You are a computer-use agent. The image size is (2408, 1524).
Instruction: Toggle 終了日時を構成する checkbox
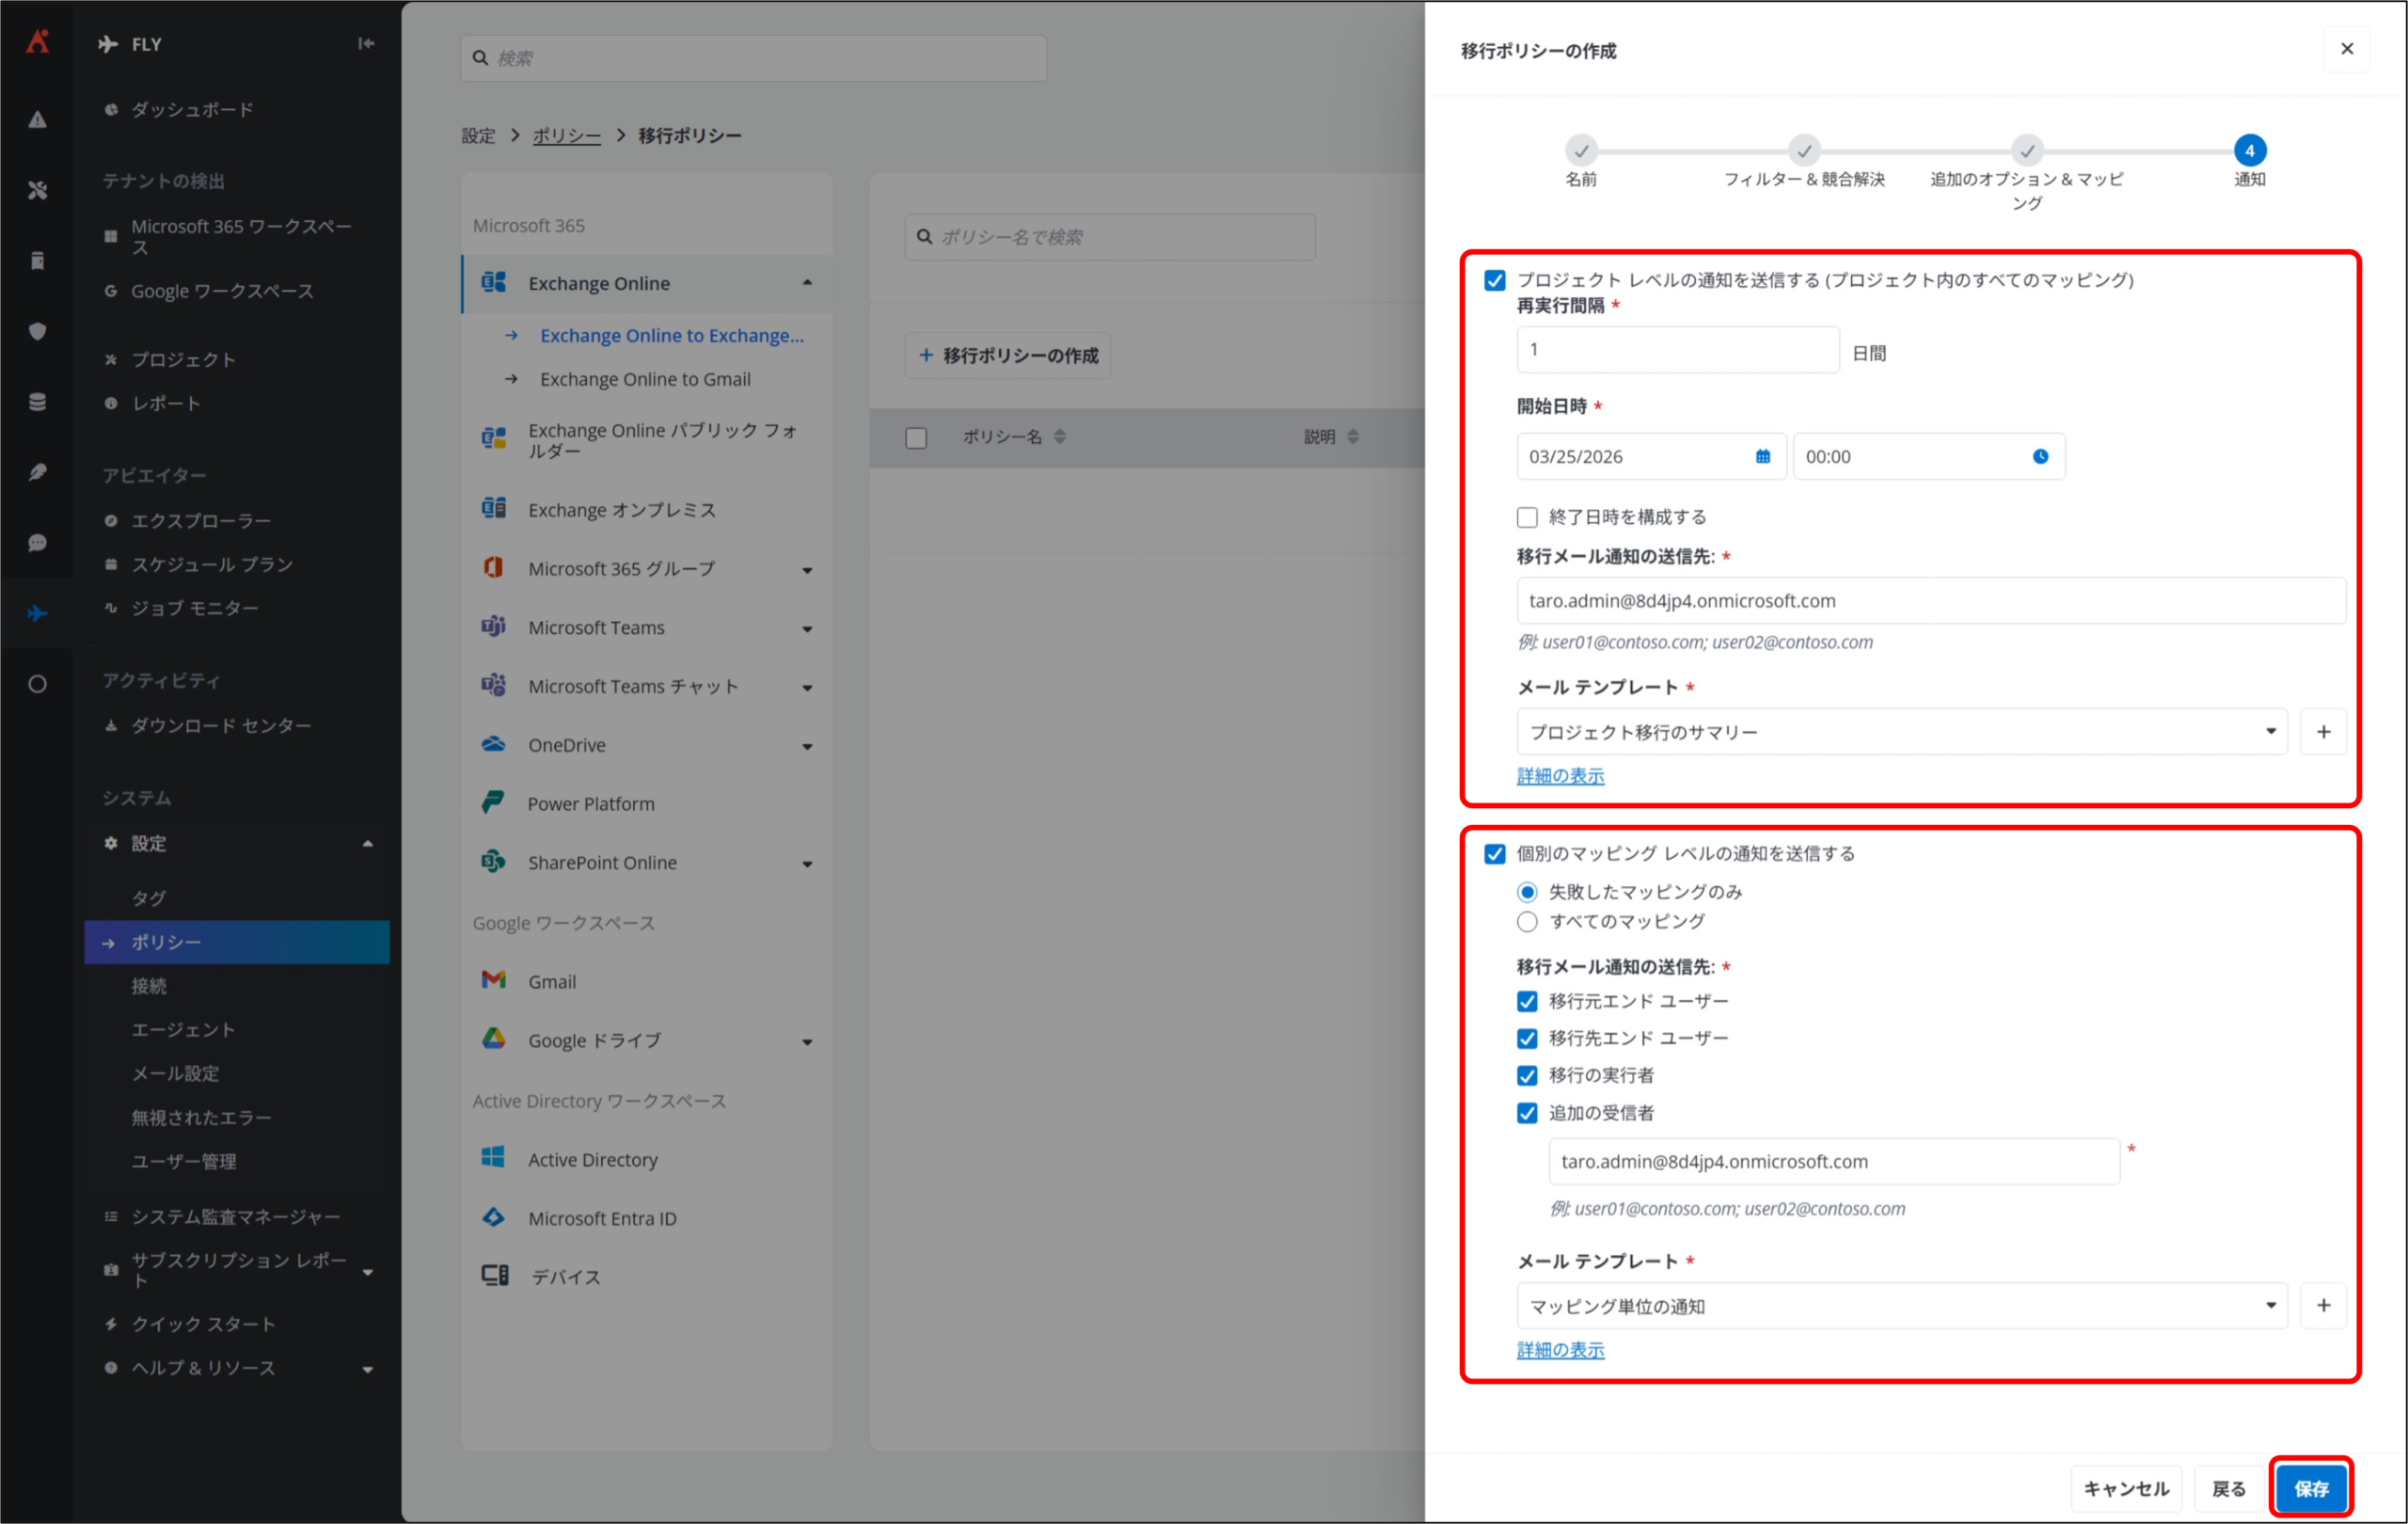(x=1526, y=517)
